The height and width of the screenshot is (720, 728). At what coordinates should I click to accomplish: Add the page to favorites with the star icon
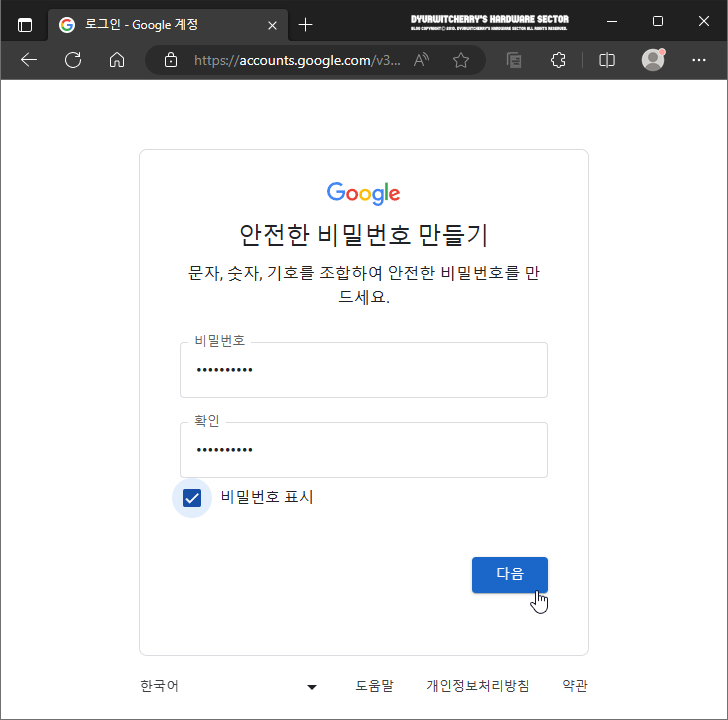pos(461,60)
